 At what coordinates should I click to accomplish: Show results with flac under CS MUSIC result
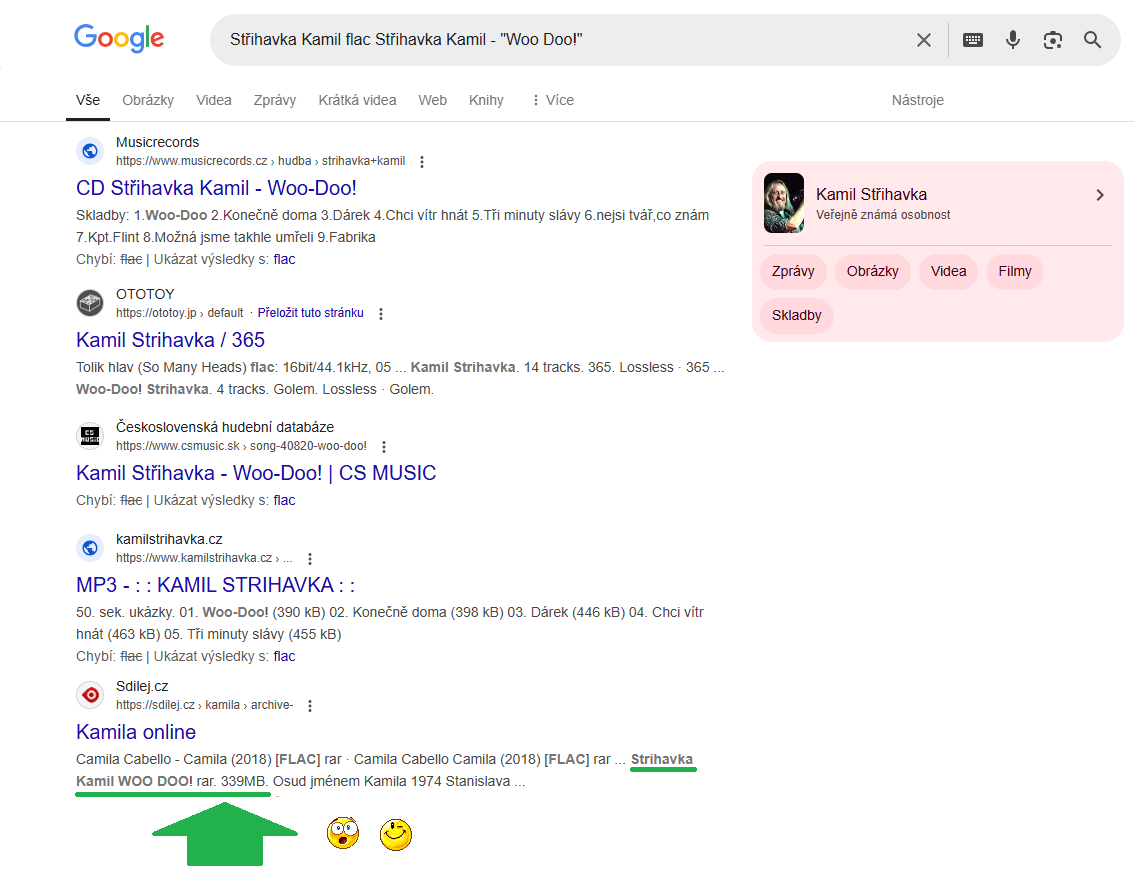(284, 500)
